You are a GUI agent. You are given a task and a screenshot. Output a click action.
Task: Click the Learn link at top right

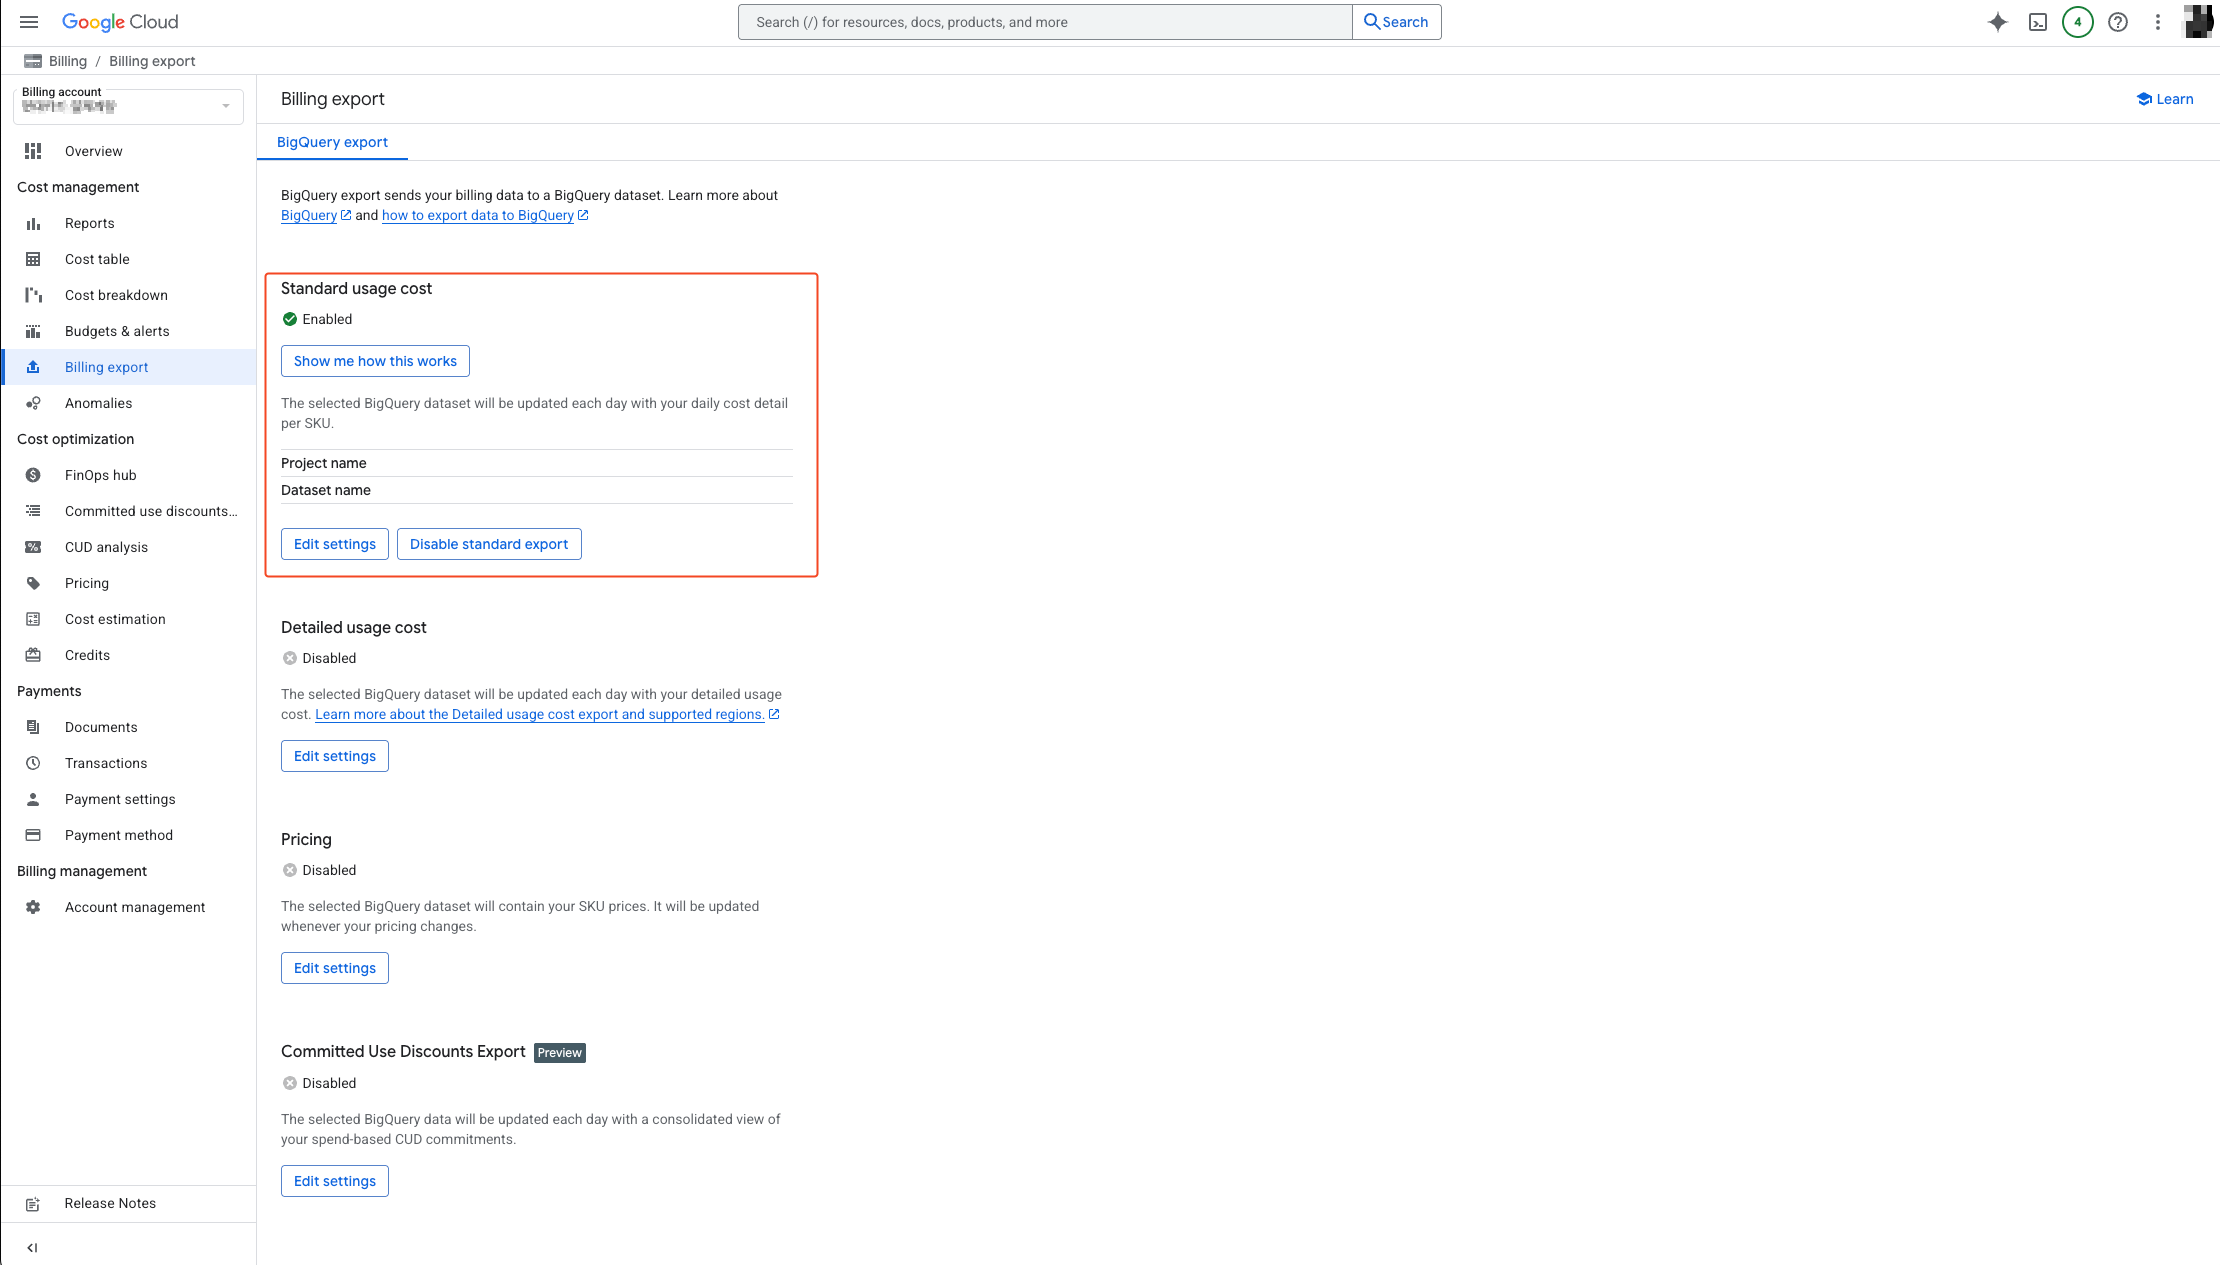pyautogui.click(x=2165, y=99)
